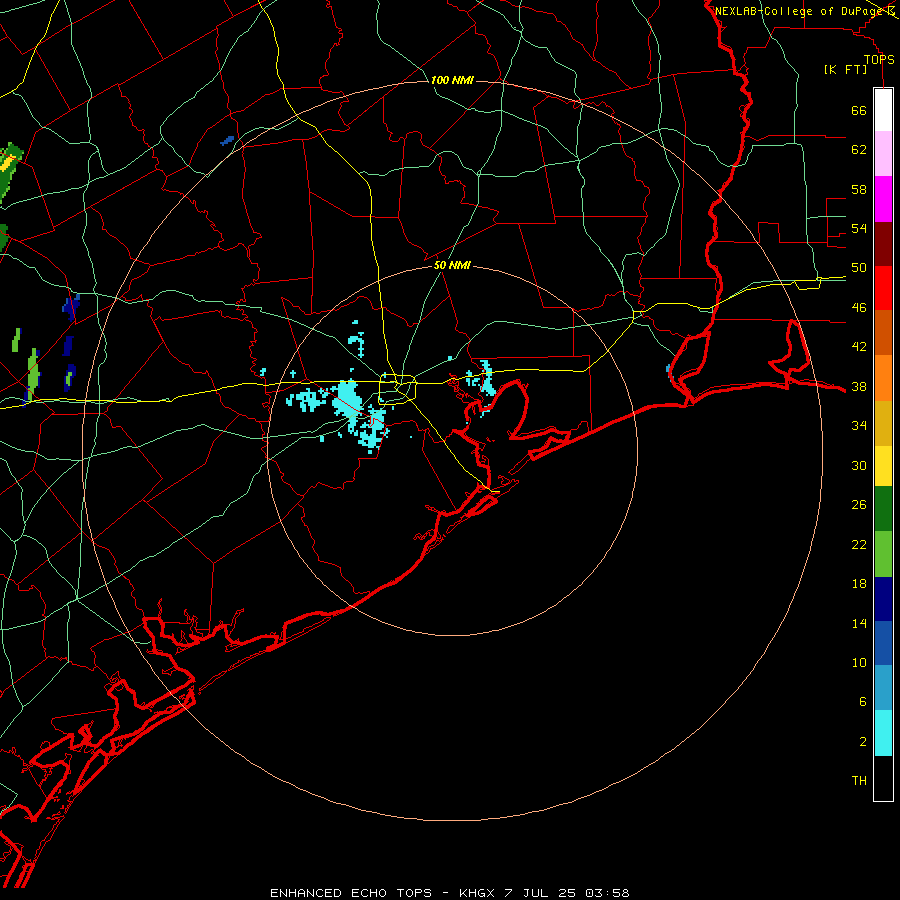Click the legend value '26'
900x900 pixels.
coord(859,505)
